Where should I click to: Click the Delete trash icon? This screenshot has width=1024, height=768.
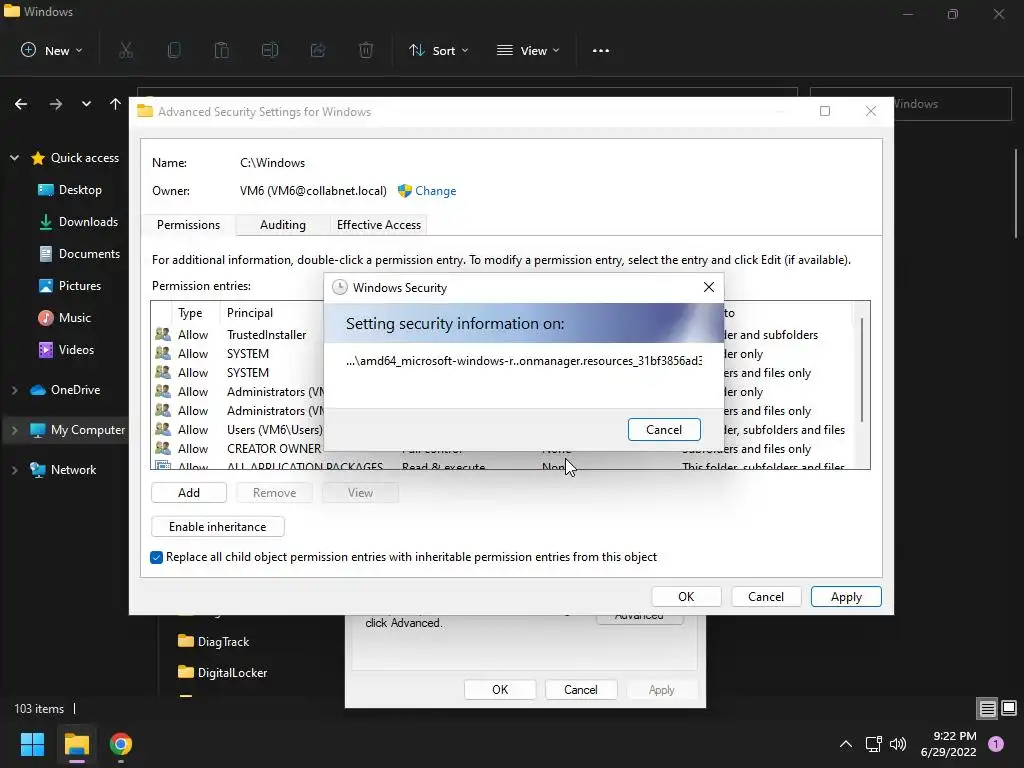pyautogui.click(x=366, y=50)
